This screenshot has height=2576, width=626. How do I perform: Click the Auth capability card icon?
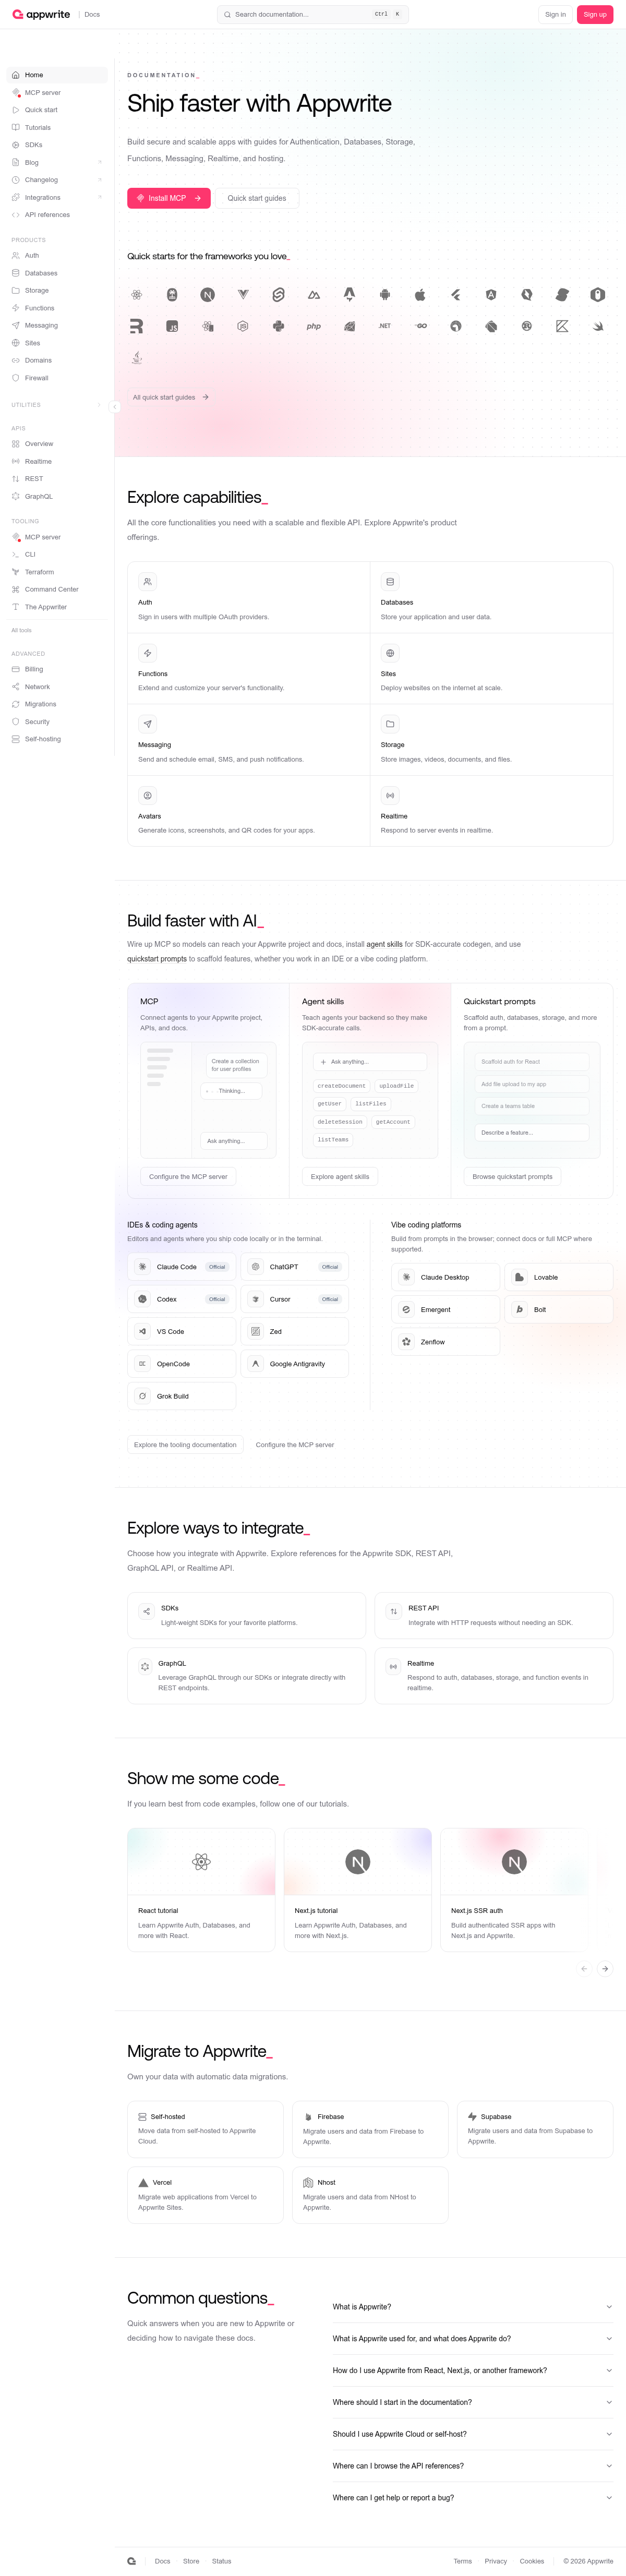coord(147,581)
